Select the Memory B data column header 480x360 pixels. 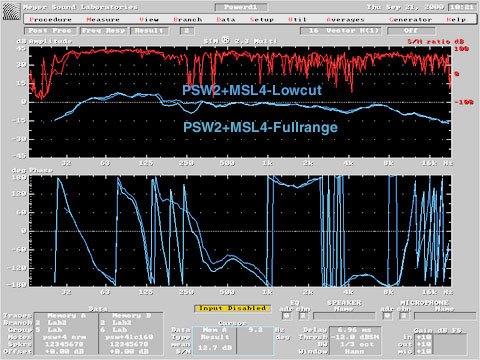click(x=132, y=315)
